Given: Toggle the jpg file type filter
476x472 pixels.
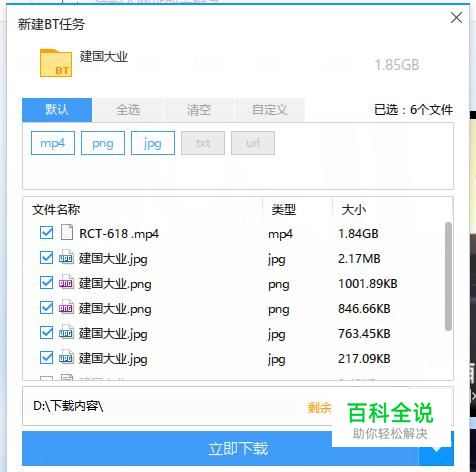Looking at the screenshot, I should (153, 143).
